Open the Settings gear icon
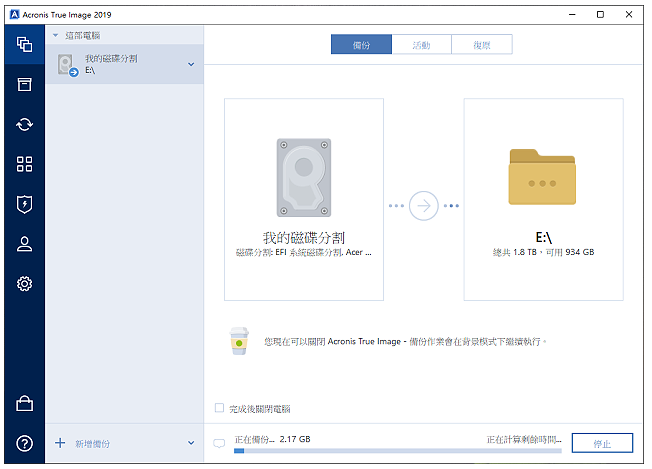This screenshot has height=469, width=652. coord(25,284)
